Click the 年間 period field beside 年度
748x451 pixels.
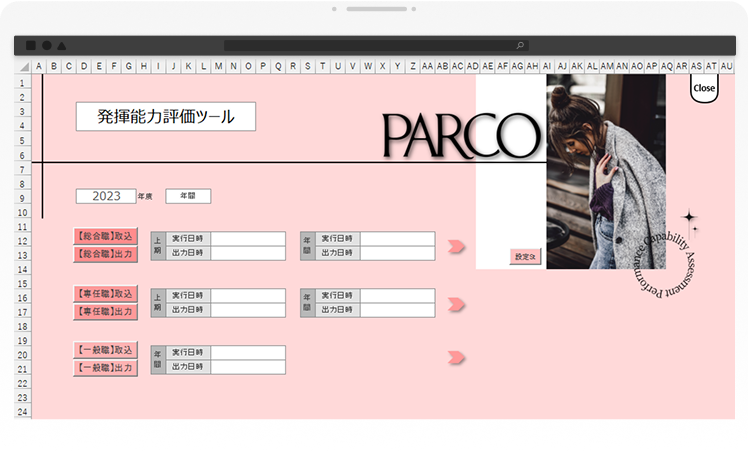(x=188, y=196)
